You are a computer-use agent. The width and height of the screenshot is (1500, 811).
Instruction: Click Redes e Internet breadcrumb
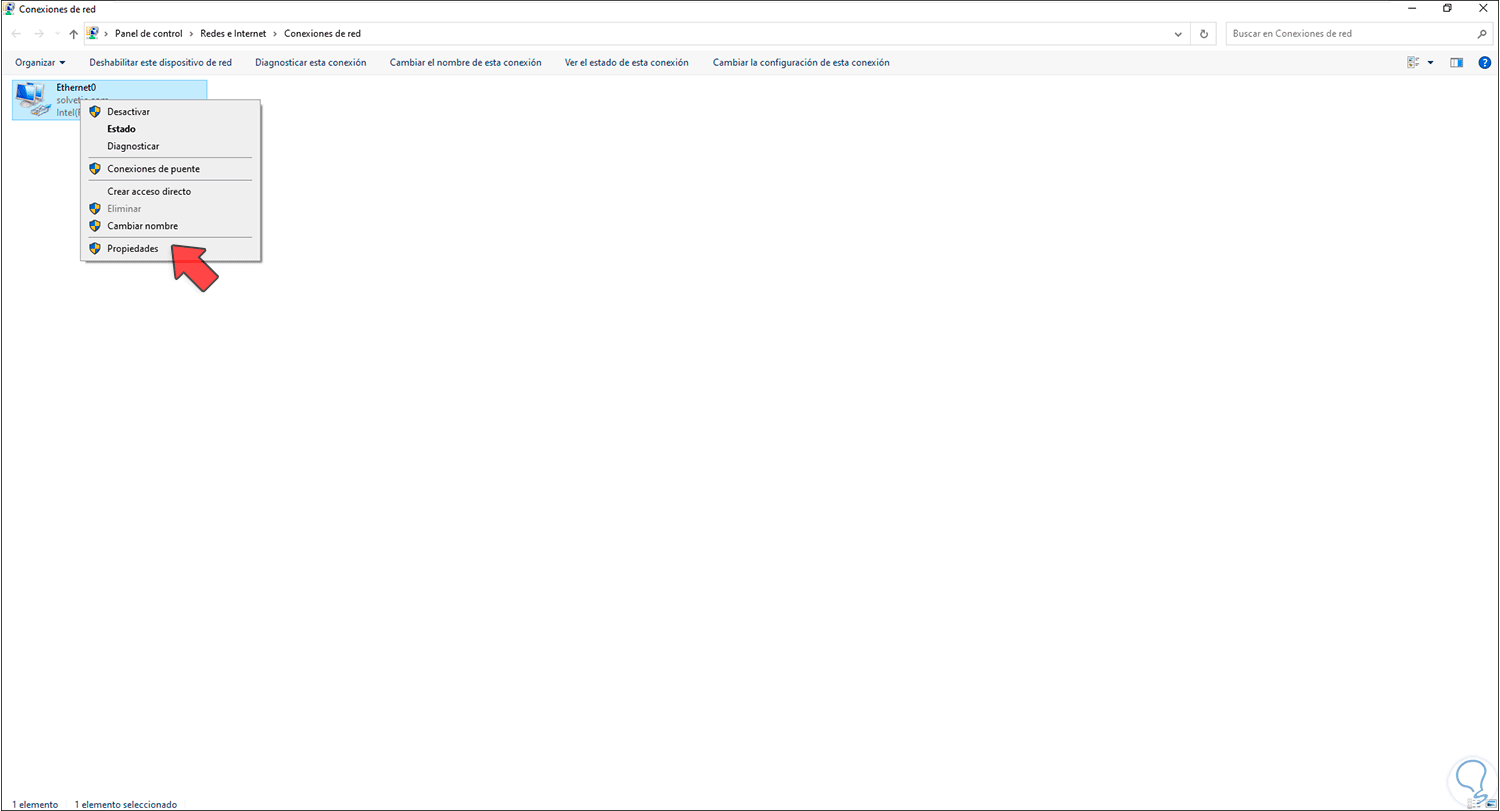pos(234,34)
